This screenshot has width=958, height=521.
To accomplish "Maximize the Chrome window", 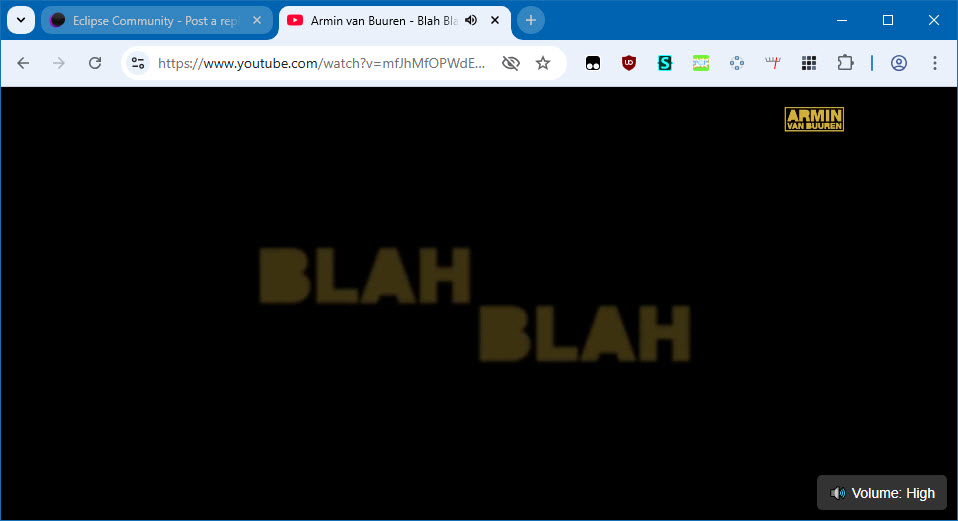I will coord(888,20).
